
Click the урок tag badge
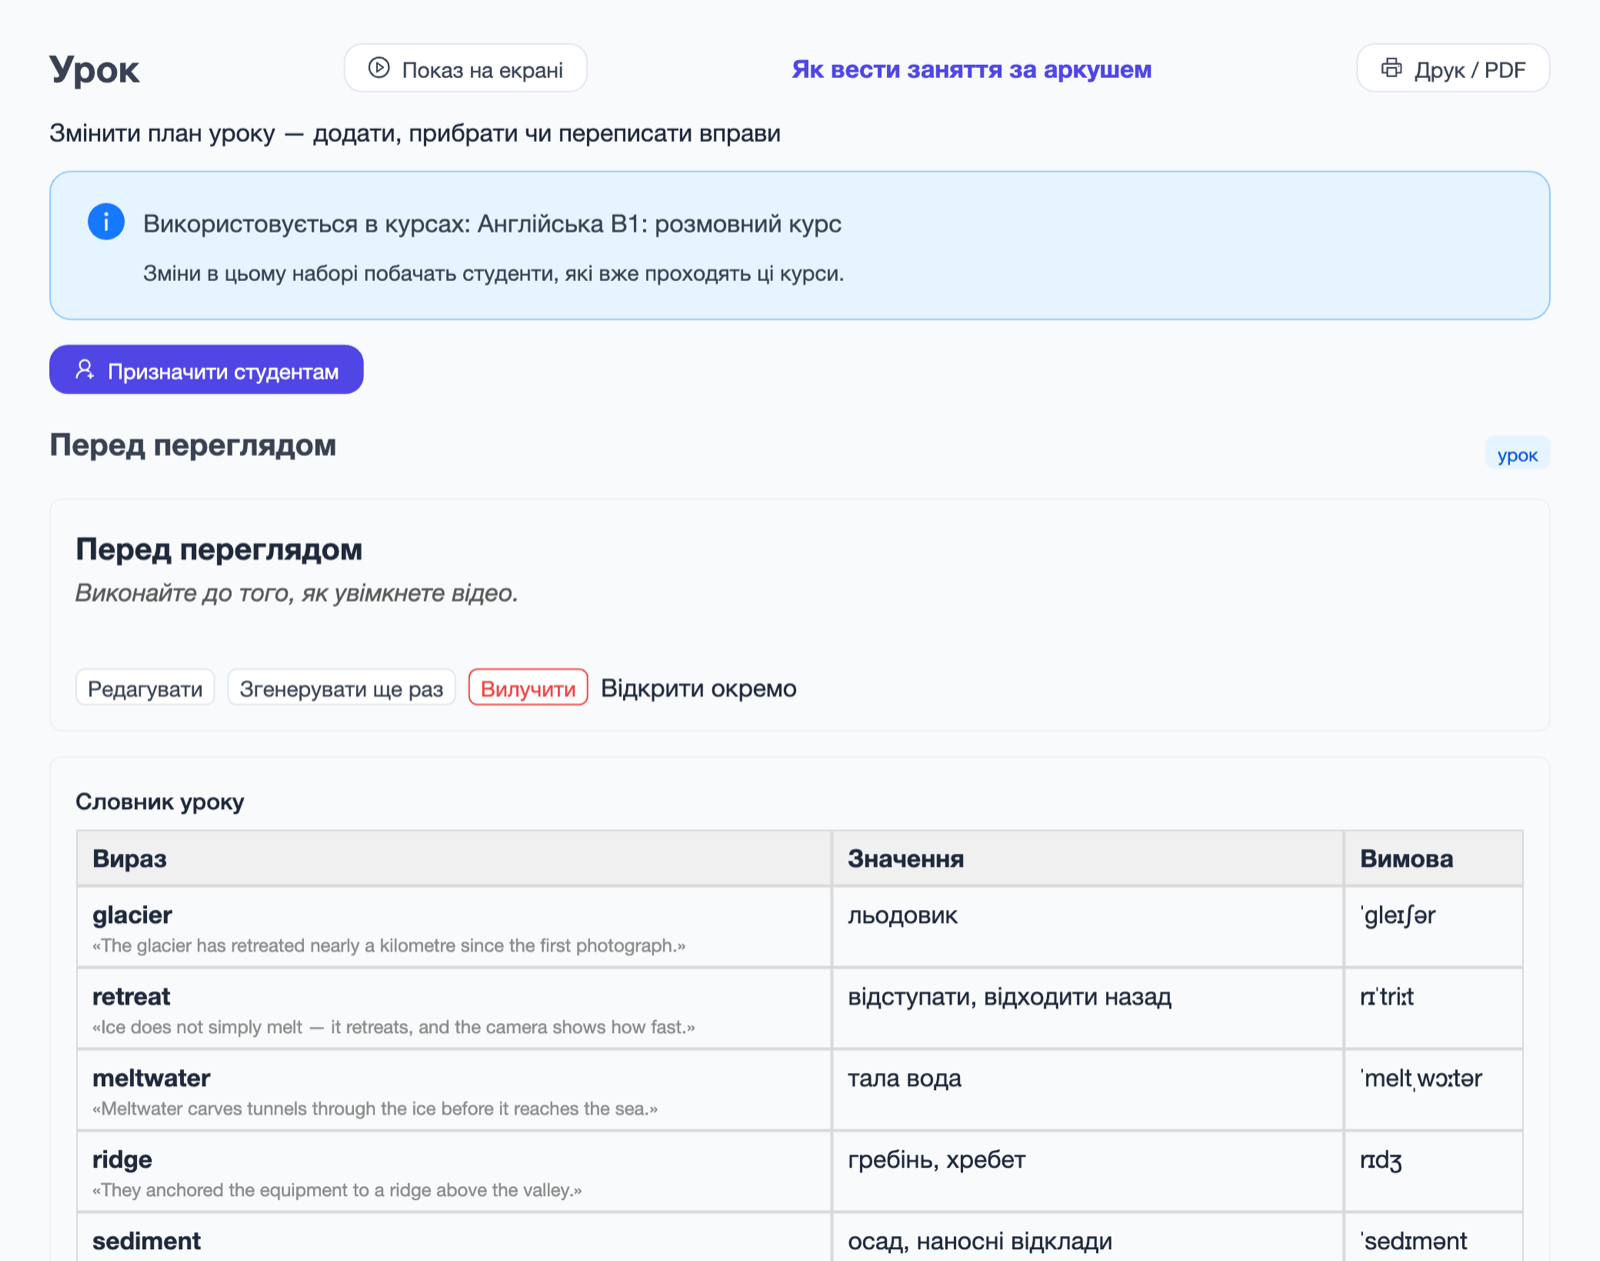click(x=1517, y=454)
